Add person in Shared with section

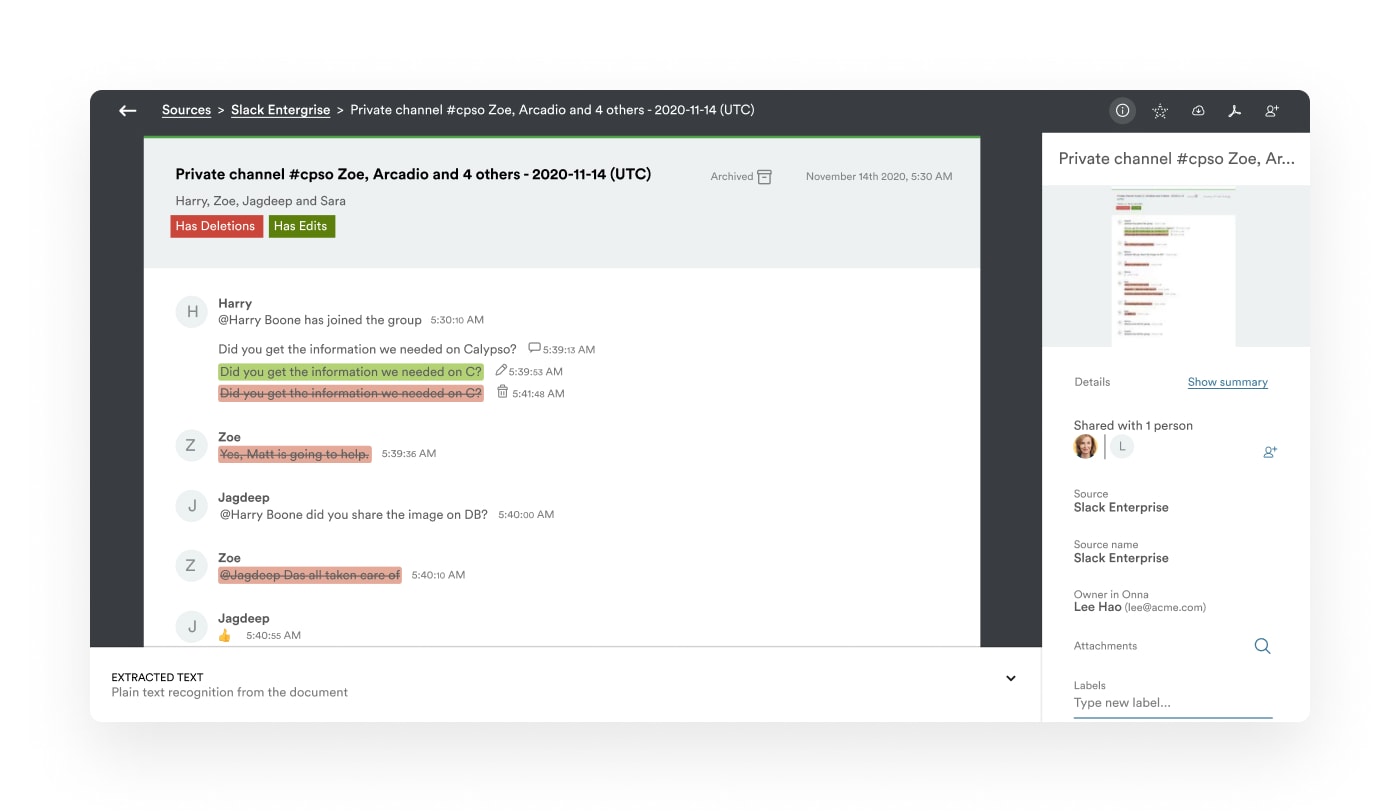click(1270, 452)
